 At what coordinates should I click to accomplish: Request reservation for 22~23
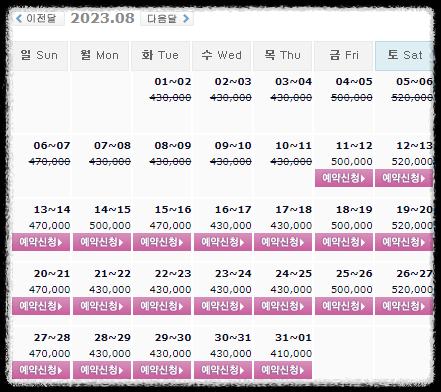click(x=162, y=306)
